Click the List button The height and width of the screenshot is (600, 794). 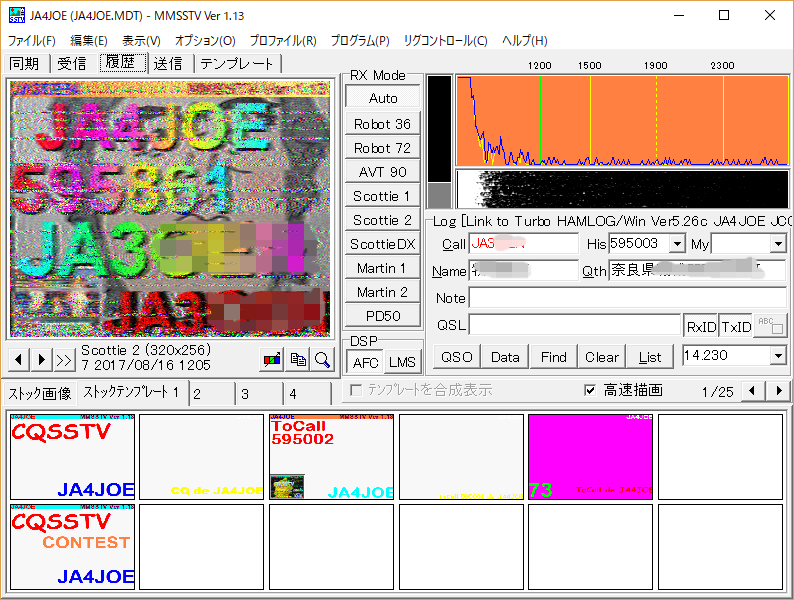(x=650, y=357)
